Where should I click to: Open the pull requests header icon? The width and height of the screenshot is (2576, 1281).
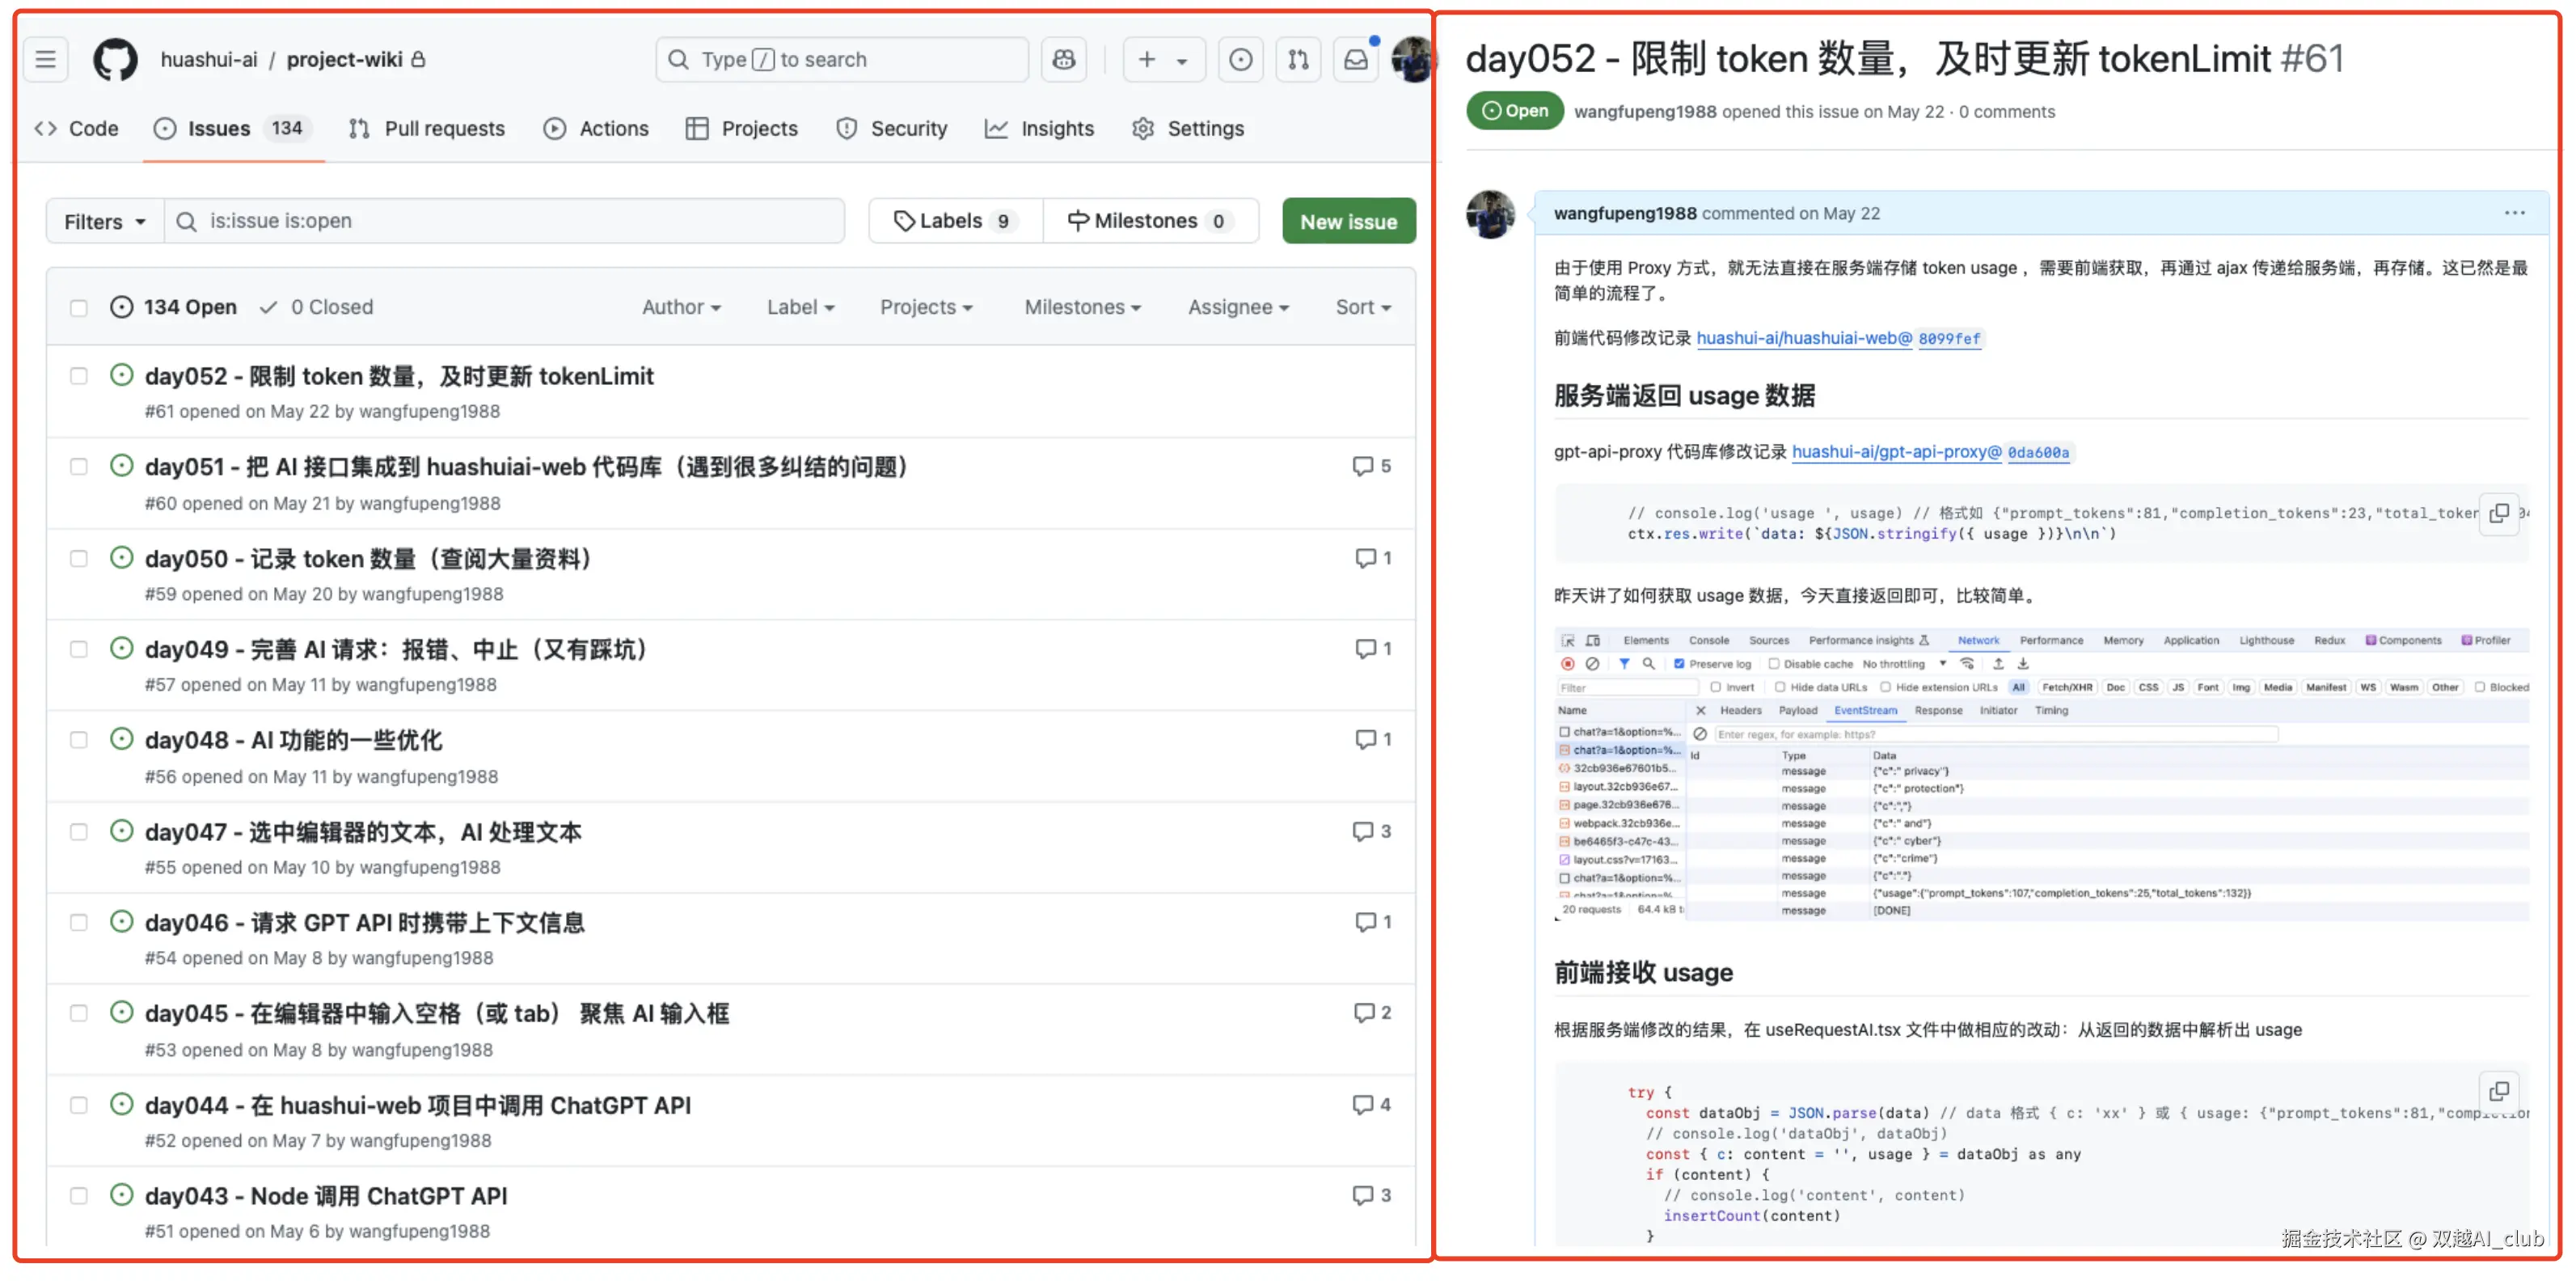(1298, 60)
